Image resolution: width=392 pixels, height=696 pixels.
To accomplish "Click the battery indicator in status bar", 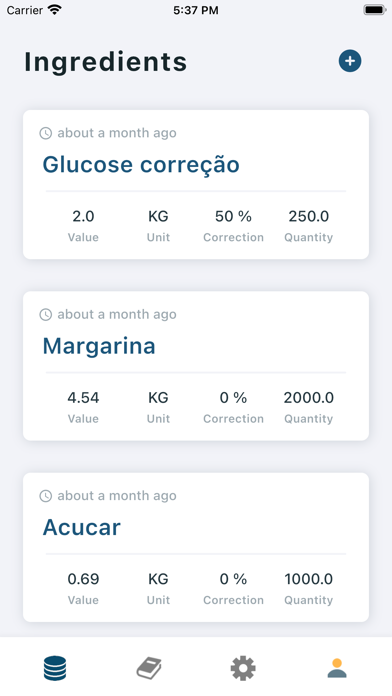I will point(375,10).
